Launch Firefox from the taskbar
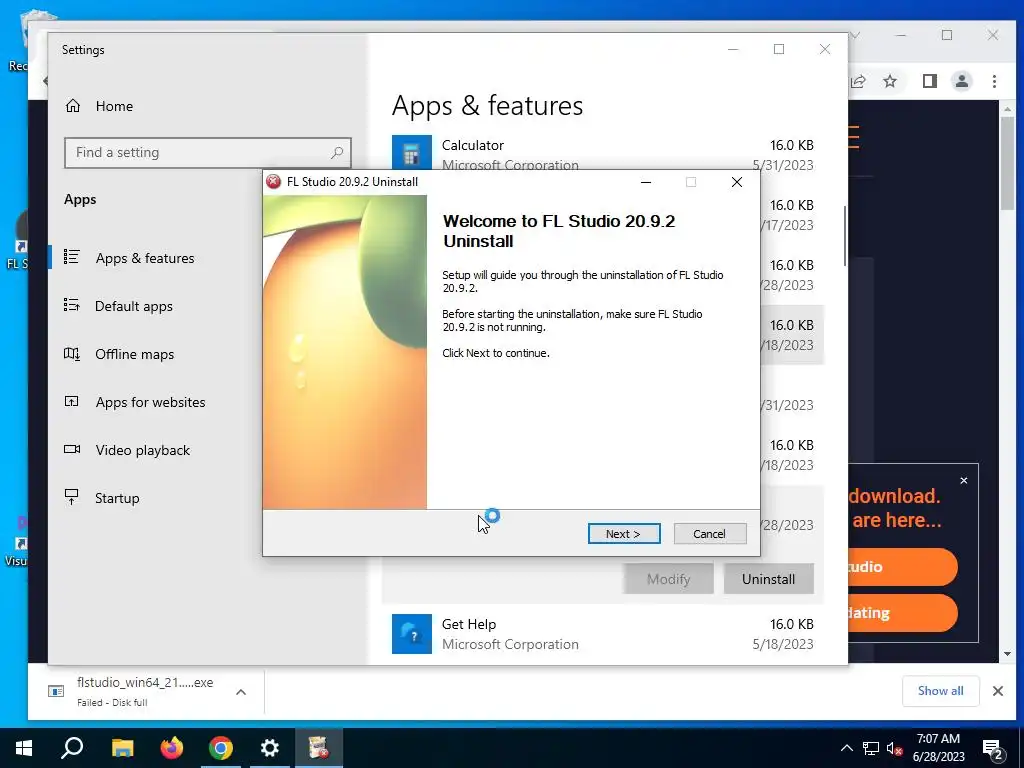 (x=172, y=748)
